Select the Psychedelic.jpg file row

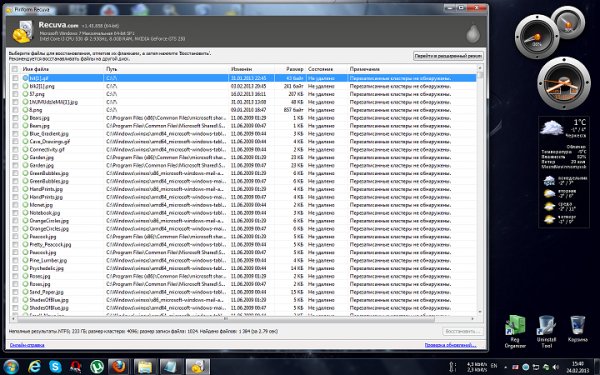(243, 268)
